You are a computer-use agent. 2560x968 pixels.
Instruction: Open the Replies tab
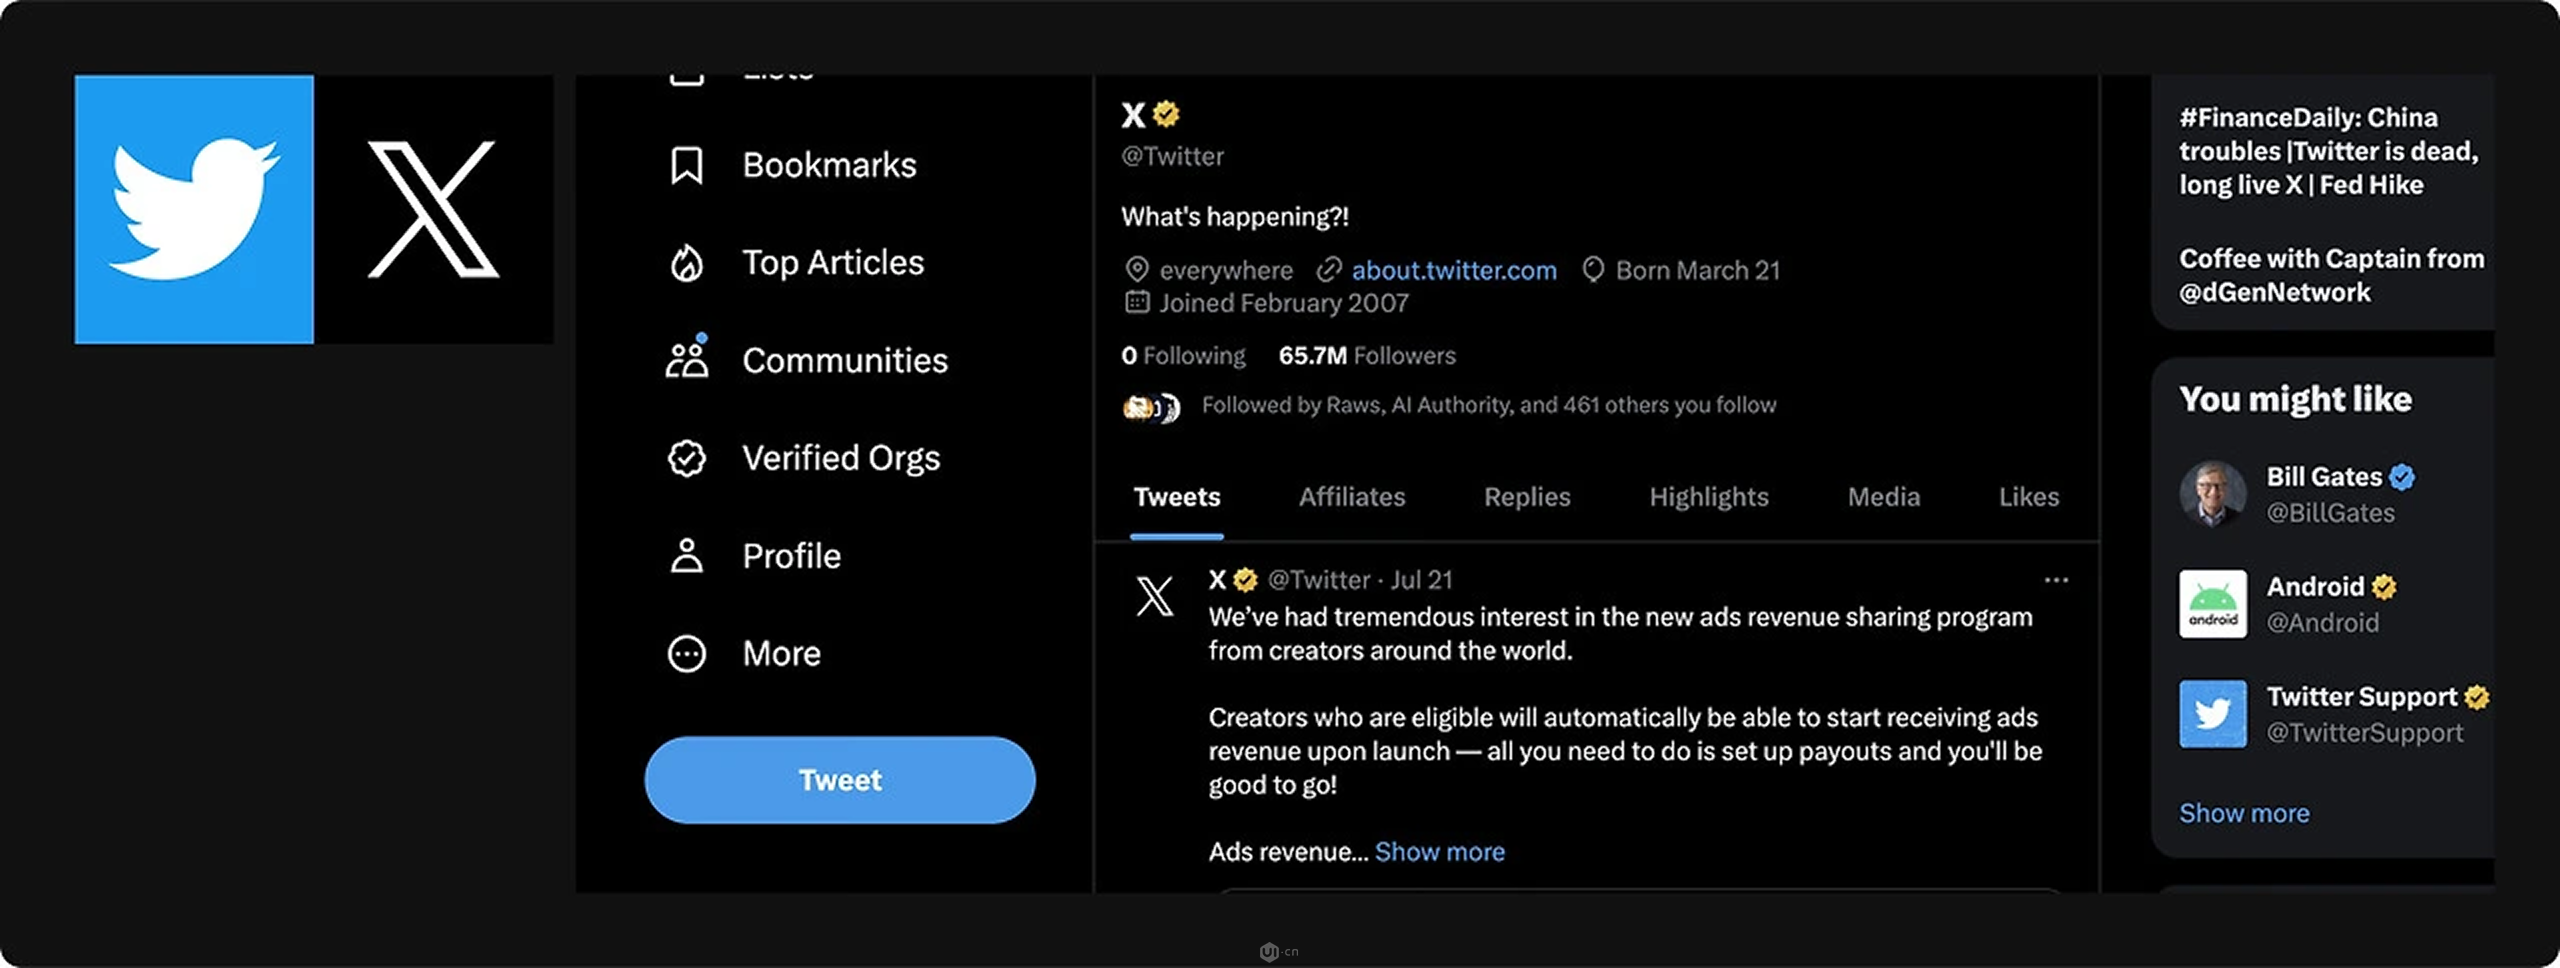1527,497
